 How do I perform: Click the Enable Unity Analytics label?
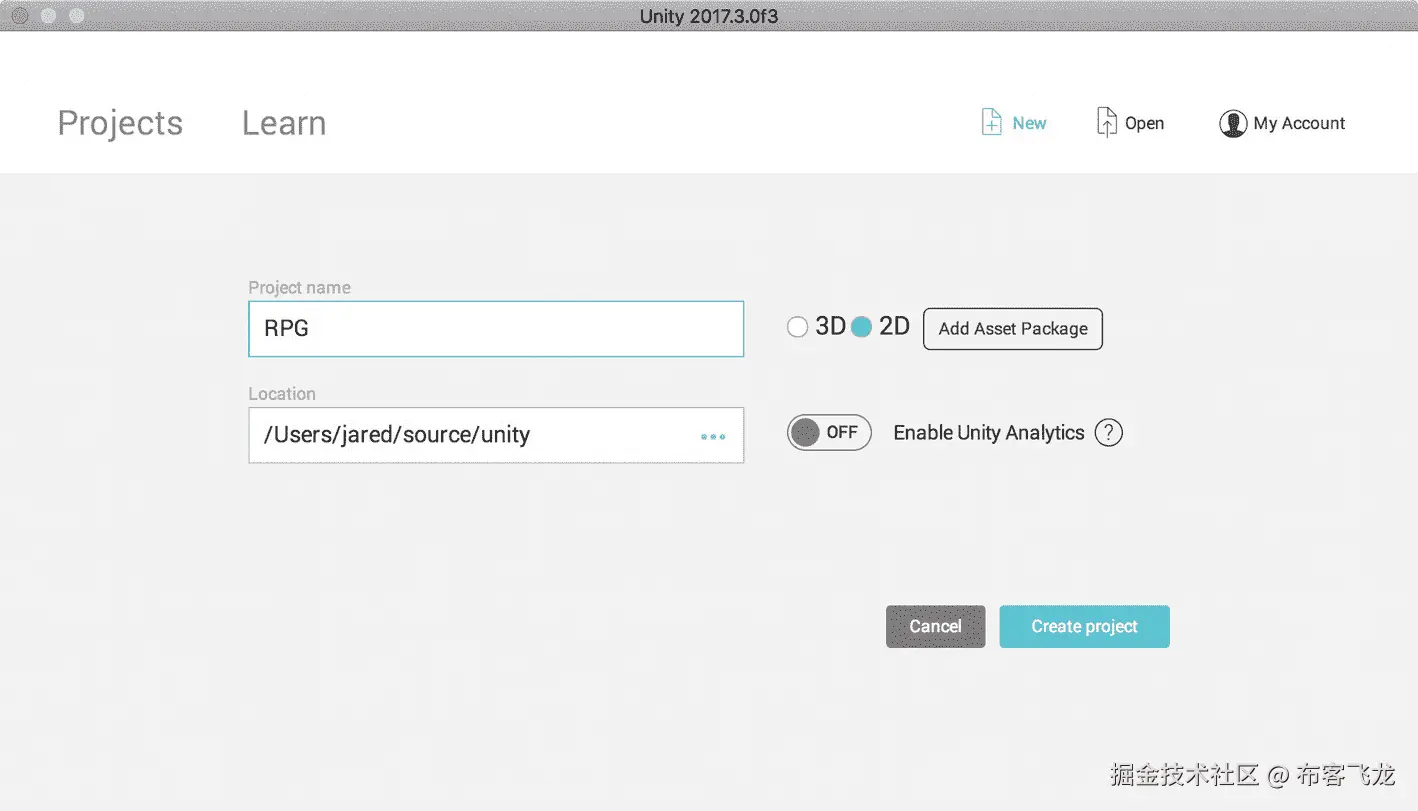[x=988, y=433]
